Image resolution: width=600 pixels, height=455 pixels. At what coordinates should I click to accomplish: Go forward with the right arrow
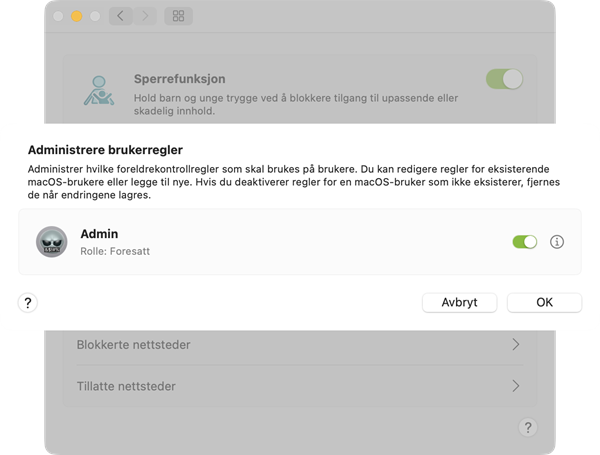point(145,16)
